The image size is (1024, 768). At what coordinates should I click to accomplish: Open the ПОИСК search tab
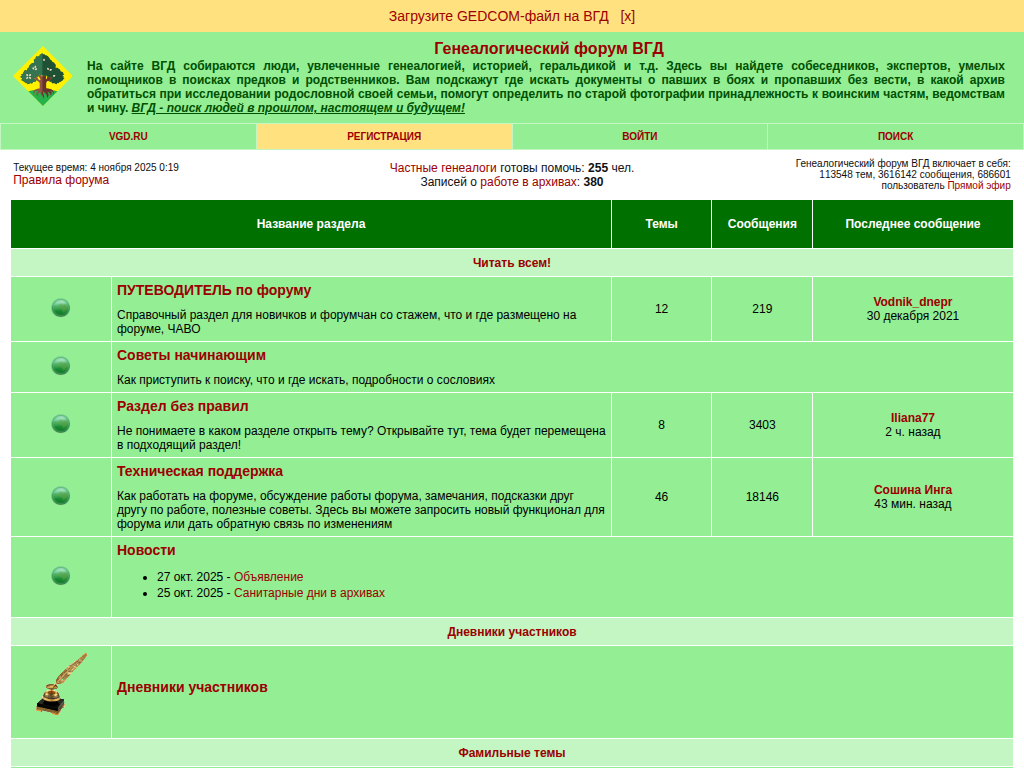[x=895, y=136]
